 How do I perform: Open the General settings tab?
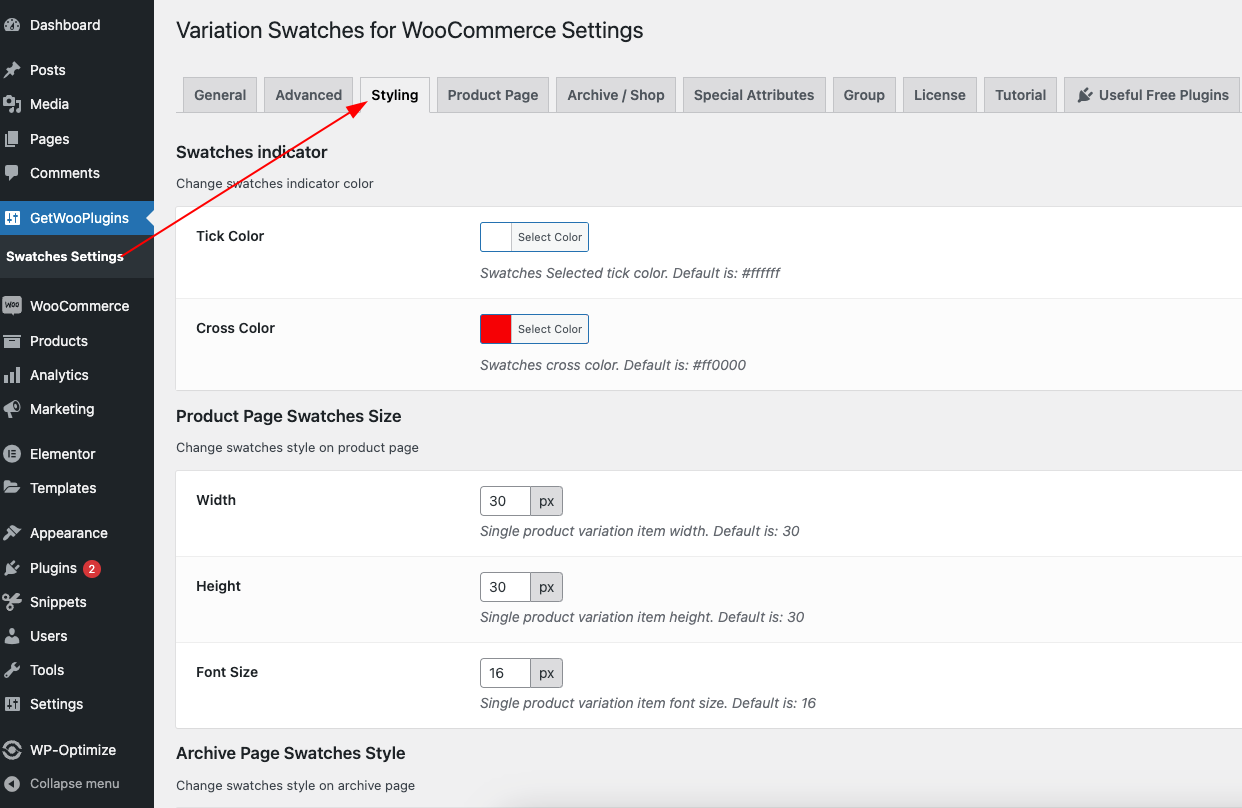(x=220, y=95)
